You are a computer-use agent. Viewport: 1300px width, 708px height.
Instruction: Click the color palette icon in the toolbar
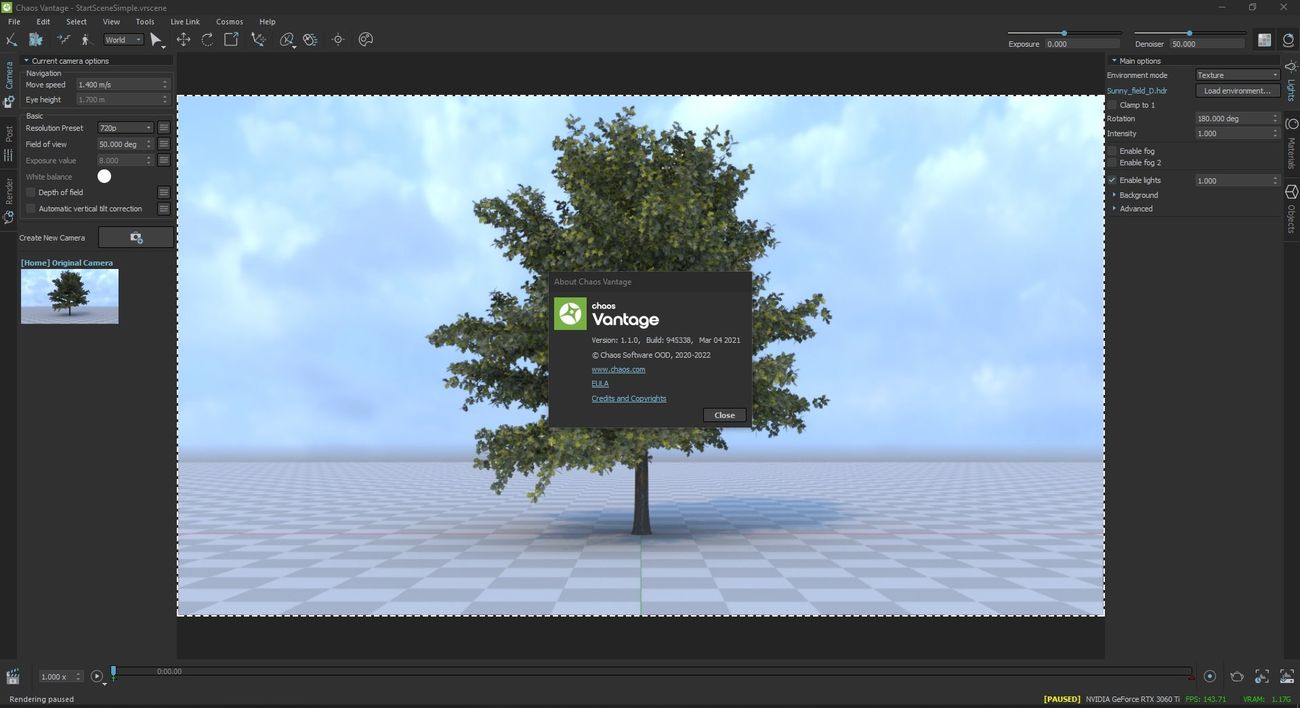365,40
